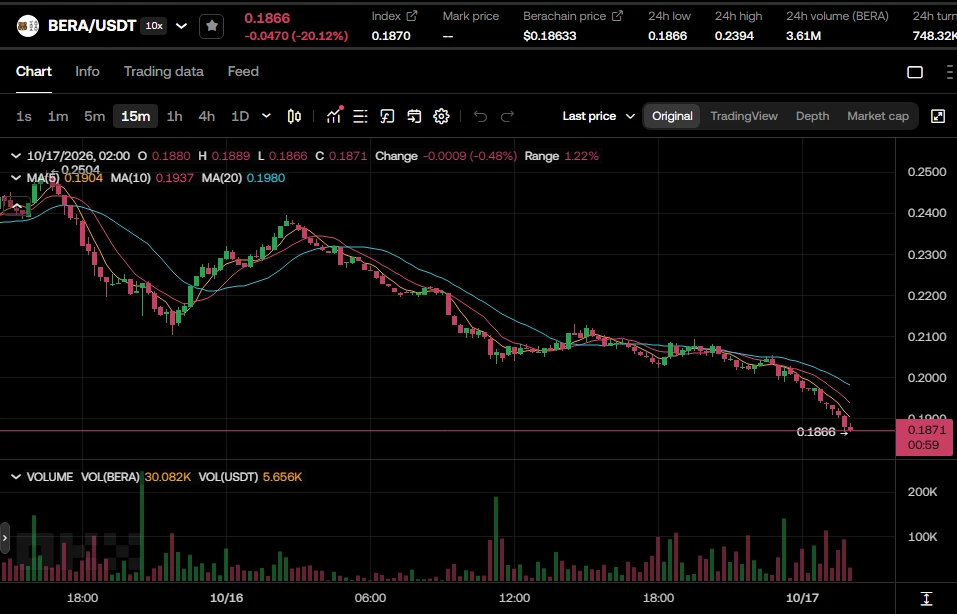Click the 10x leverage badge
The image size is (957, 614).
(x=154, y=26)
